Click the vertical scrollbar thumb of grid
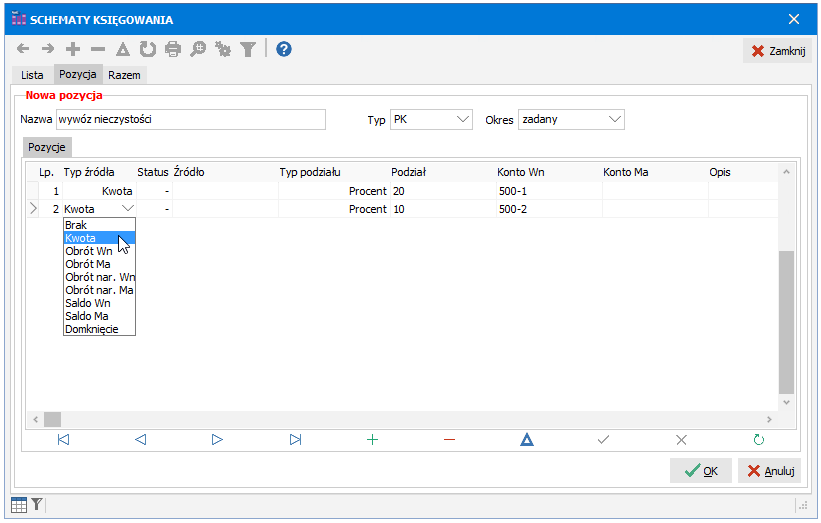Screen dimensions: 821x523 click(786, 322)
